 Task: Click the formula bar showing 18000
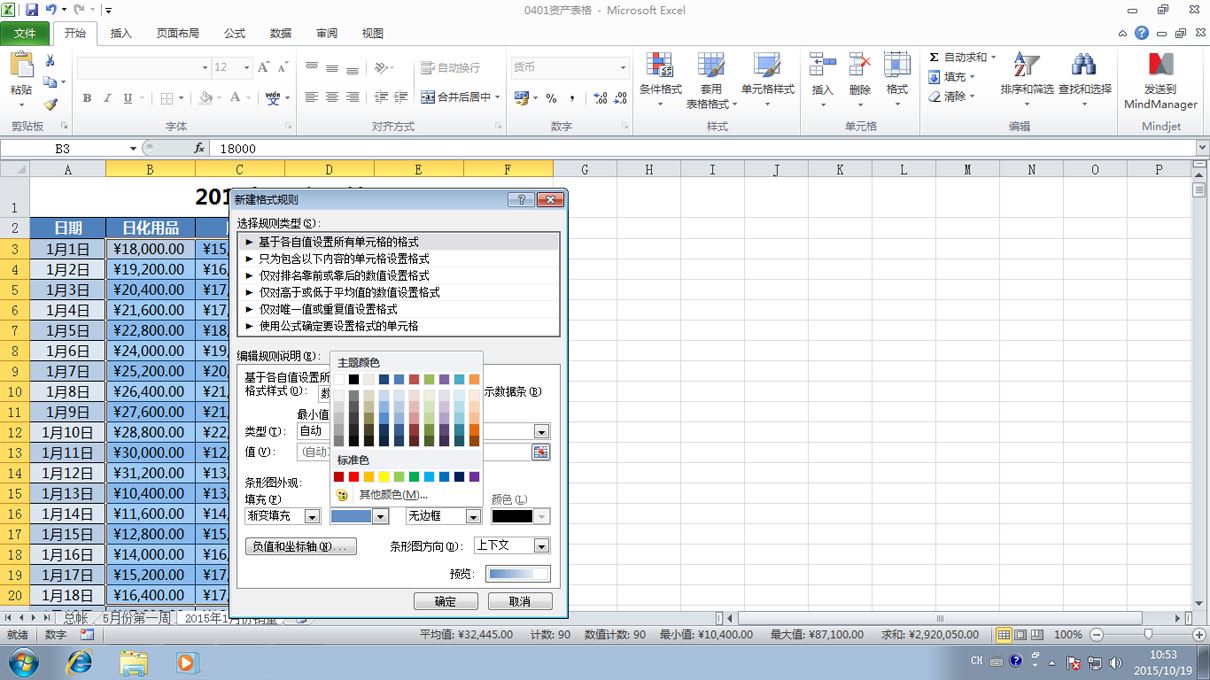click(705, 148)
